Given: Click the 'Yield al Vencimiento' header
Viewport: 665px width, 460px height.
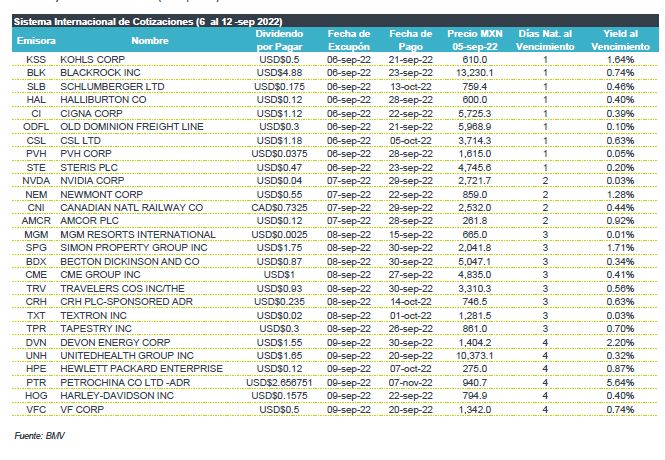Looking at the screenshot, I should (x=620, y=40).
